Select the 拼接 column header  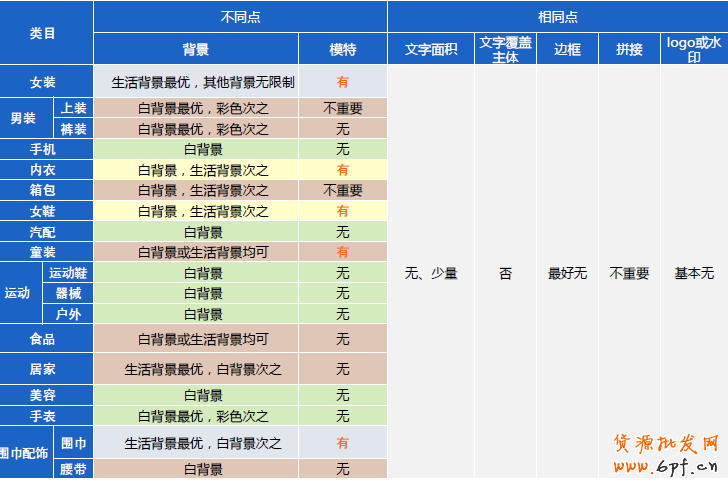click(629, 49)
